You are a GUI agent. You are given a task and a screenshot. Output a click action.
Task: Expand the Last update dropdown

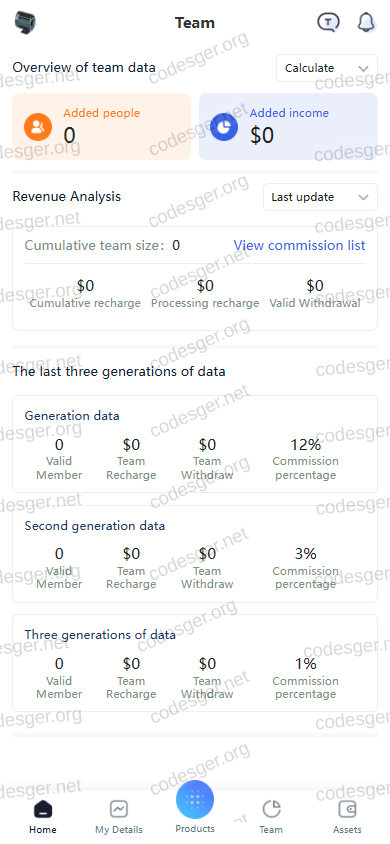coord(321,197)
